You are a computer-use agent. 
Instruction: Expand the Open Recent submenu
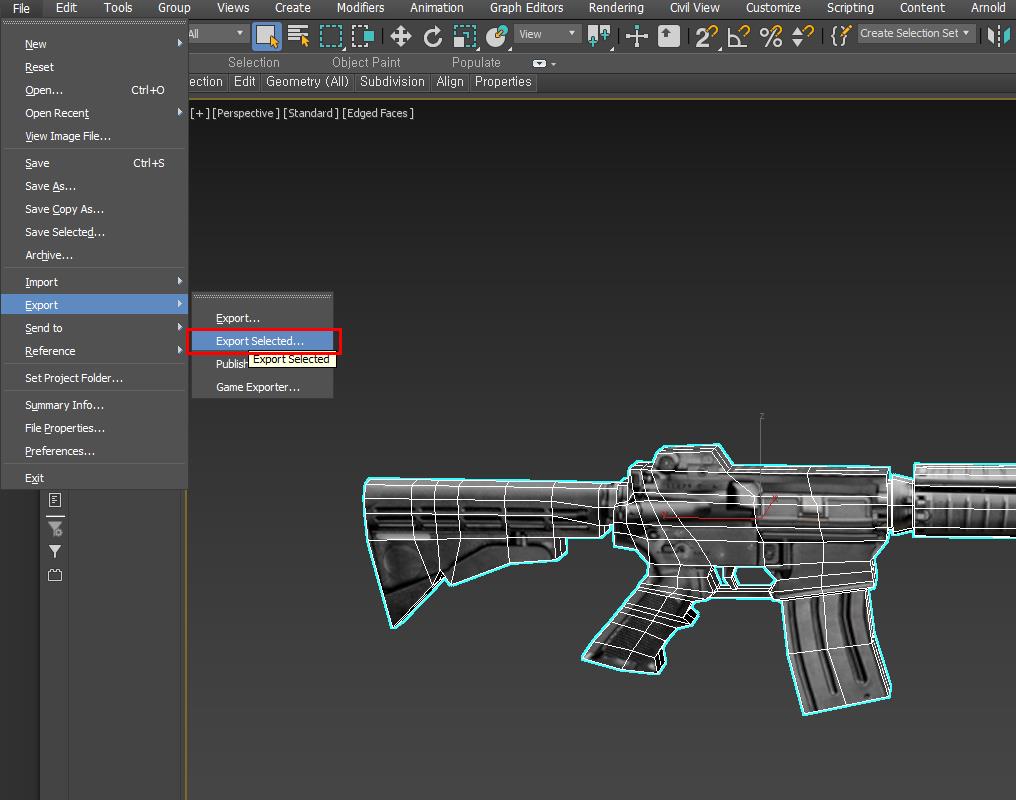click(57, 113)
